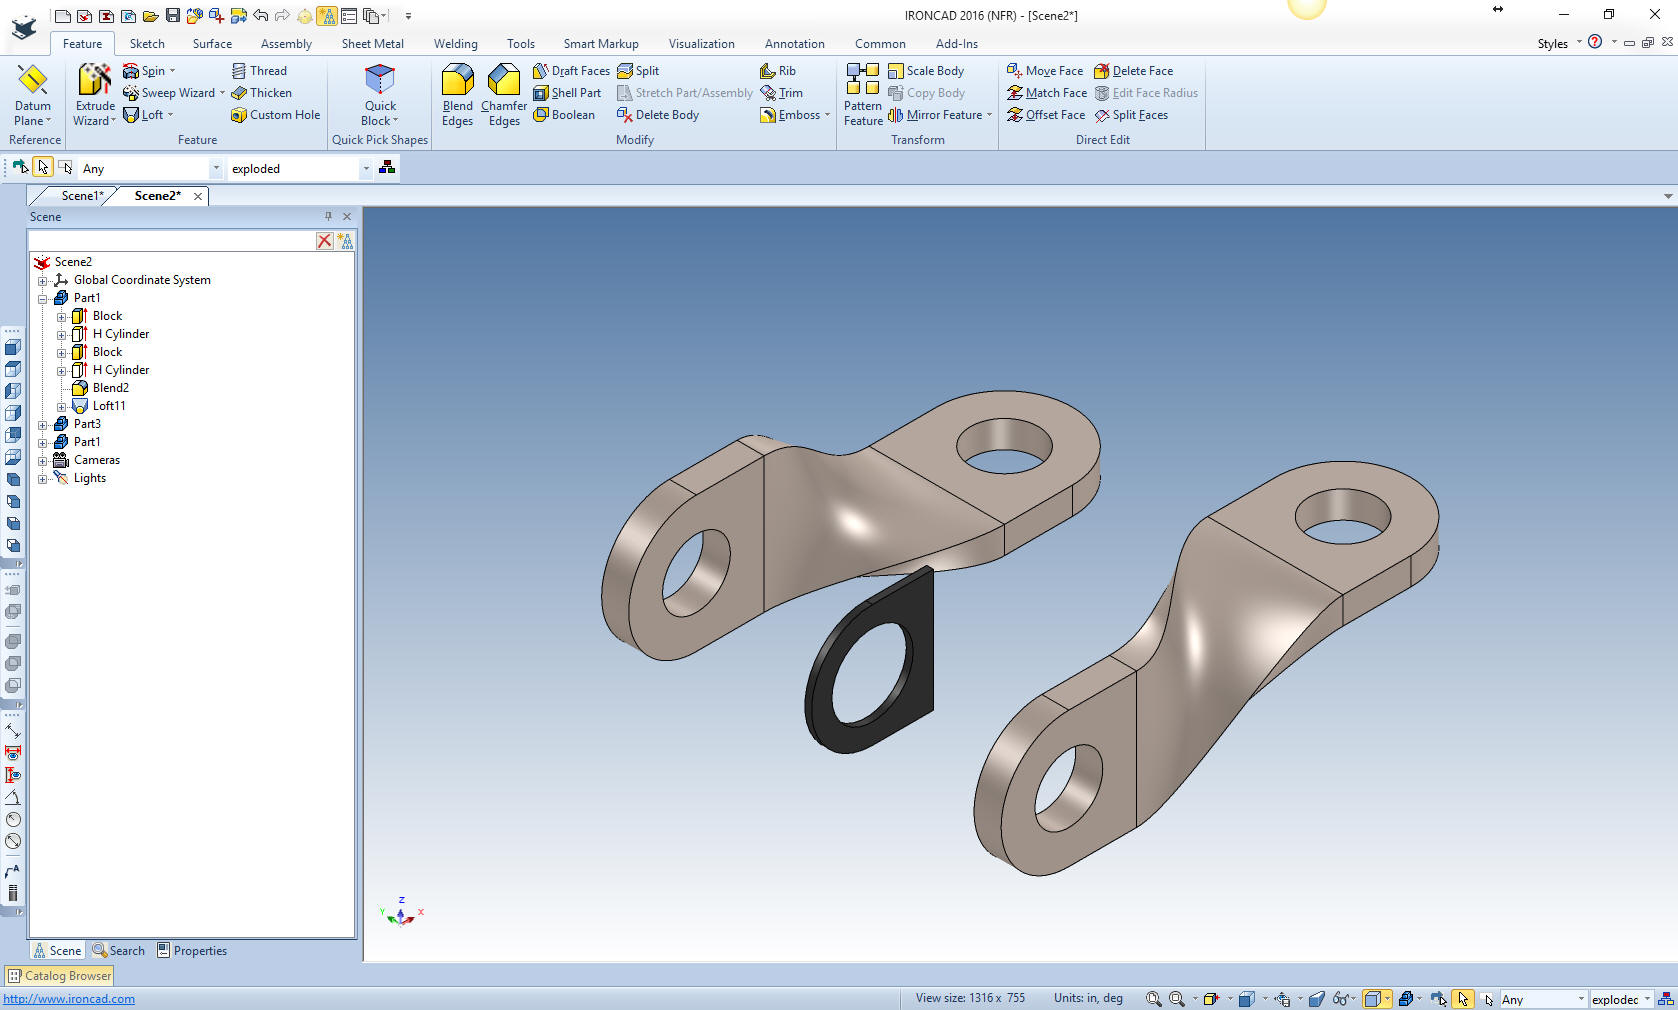Open the Catalog Browser panel
The width and height of the screenshot is (1678, 1010).
60,976
